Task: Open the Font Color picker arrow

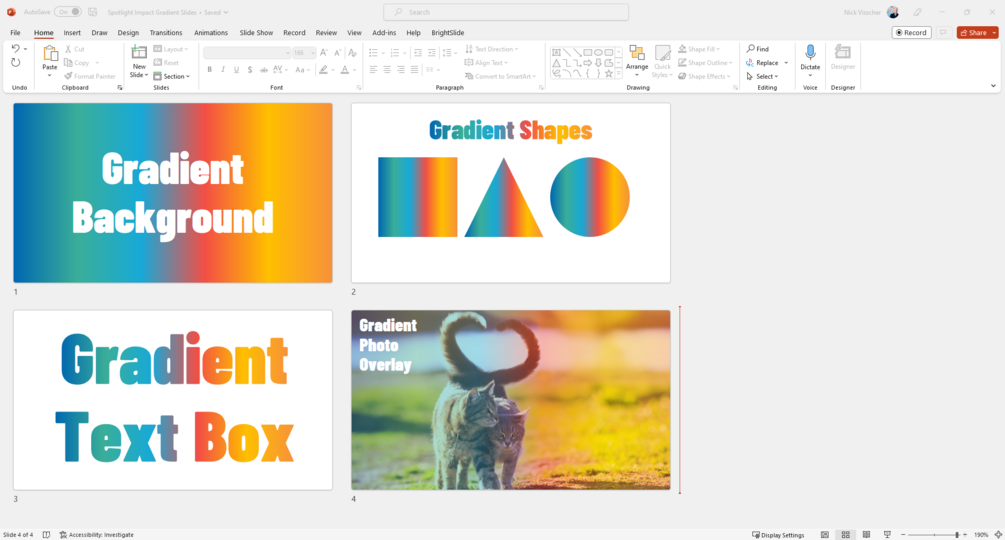Action: coord(354,70)
